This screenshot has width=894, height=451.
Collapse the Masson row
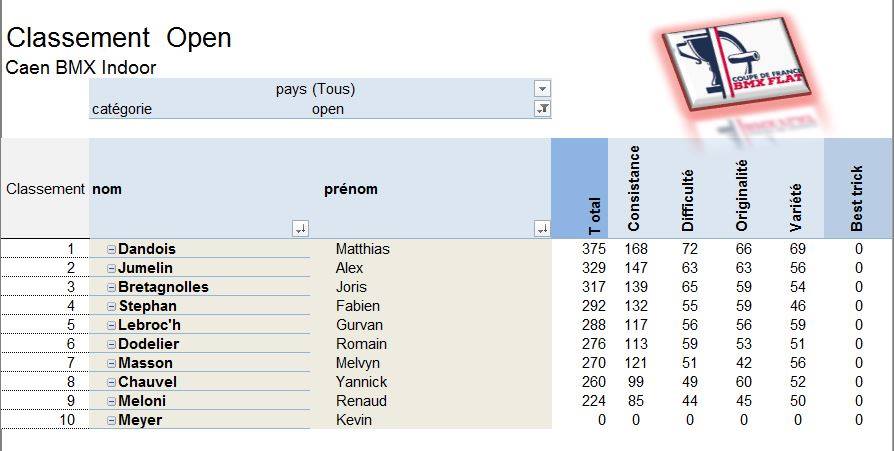point(112,363)
